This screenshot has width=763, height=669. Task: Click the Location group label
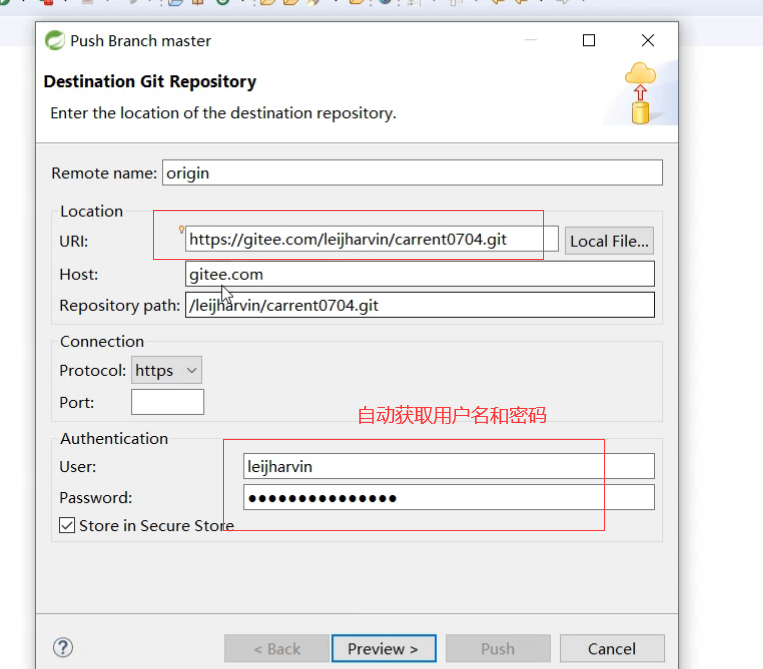pyautogui.click(x=91, y=211)
